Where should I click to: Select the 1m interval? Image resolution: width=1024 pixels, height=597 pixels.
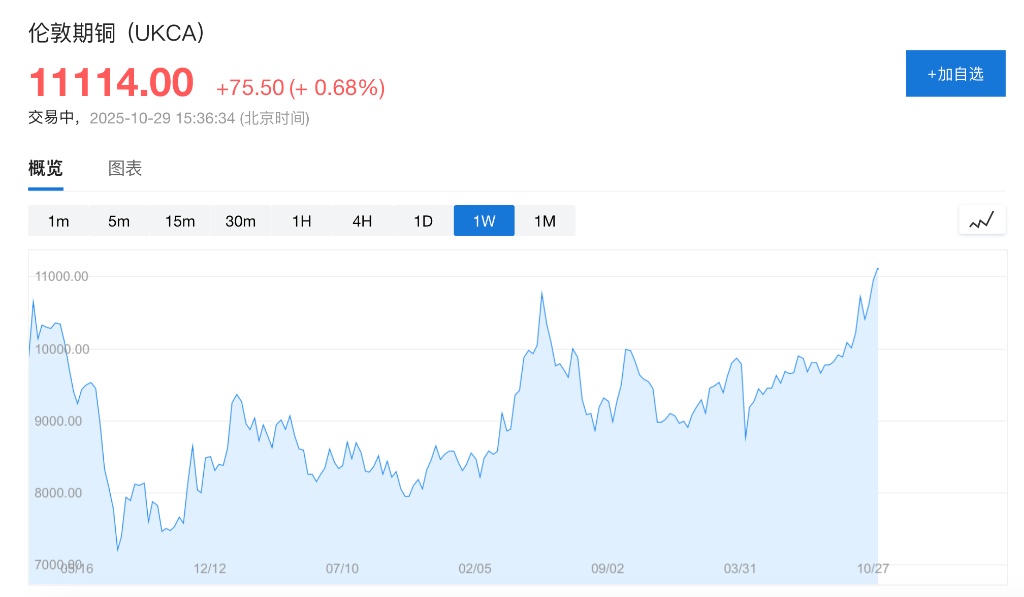pos(58,221)
